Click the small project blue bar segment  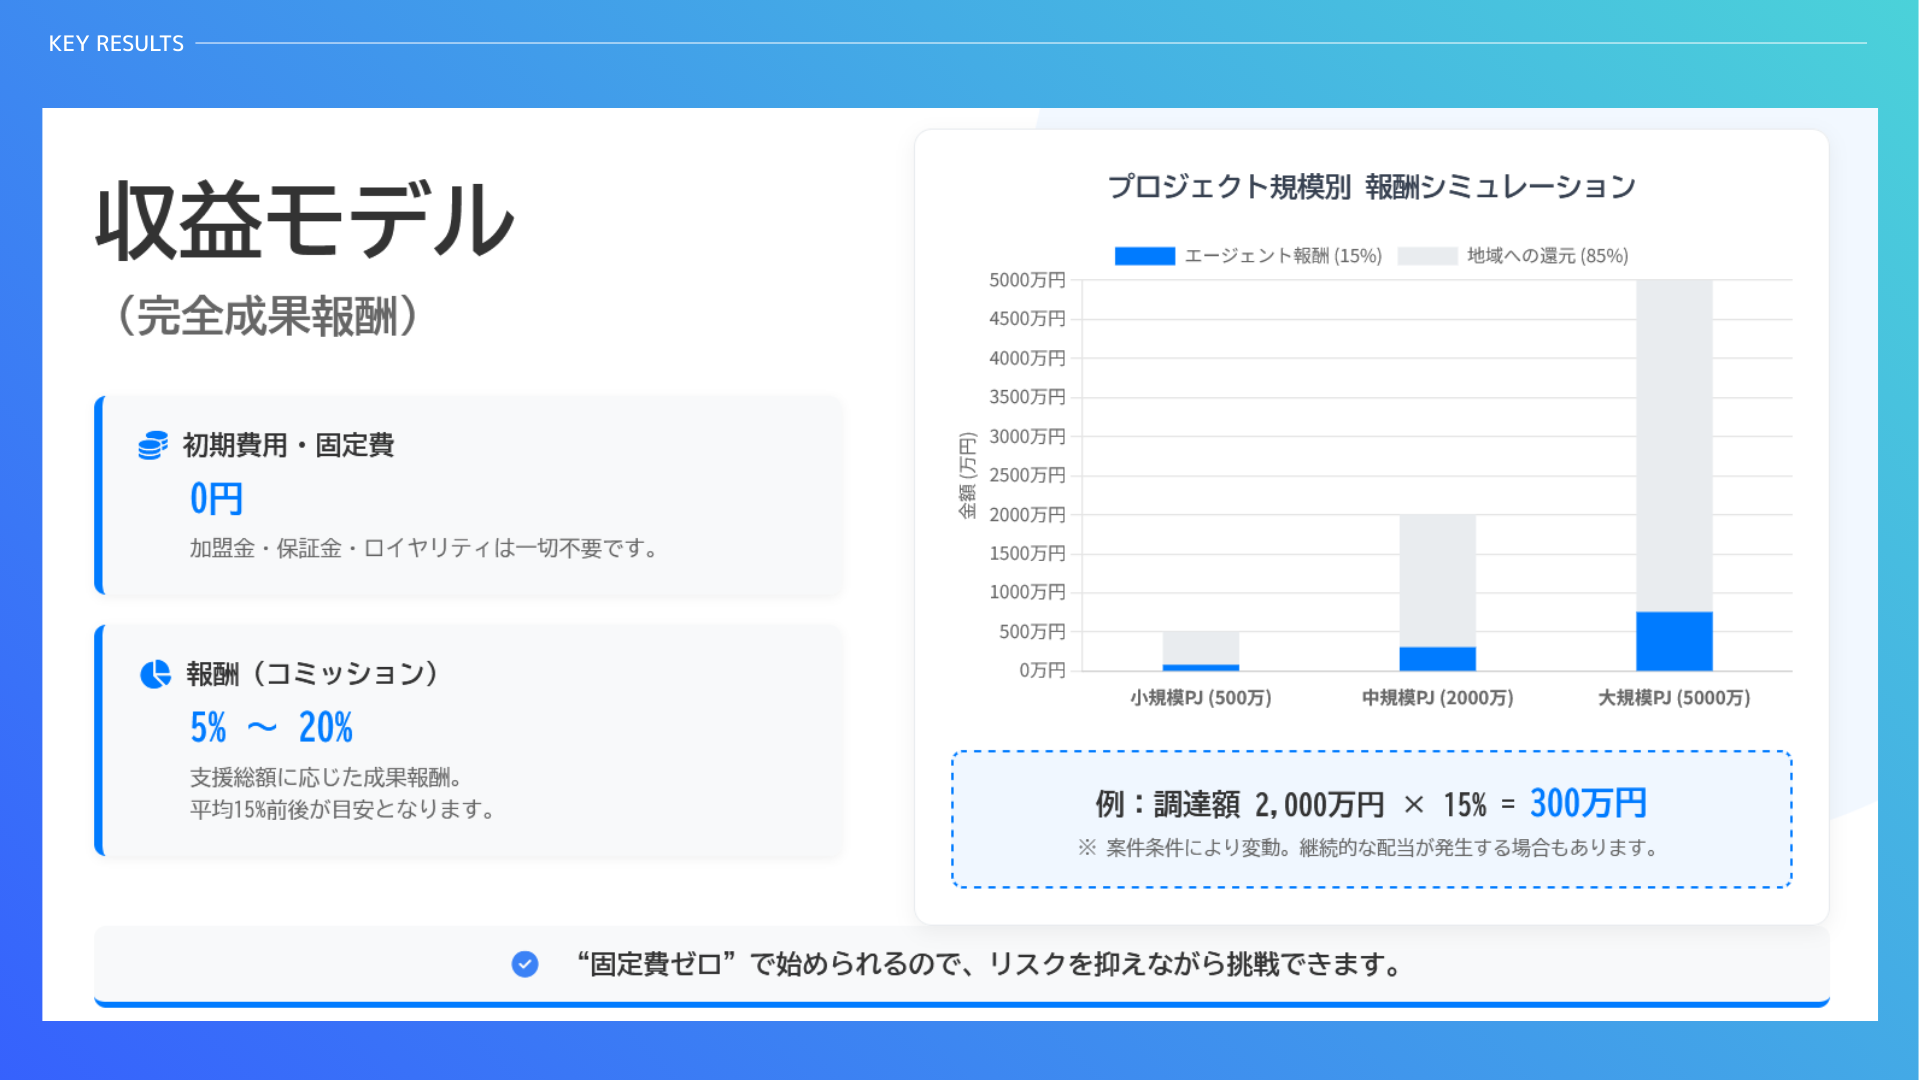[x=1200, y=667]
